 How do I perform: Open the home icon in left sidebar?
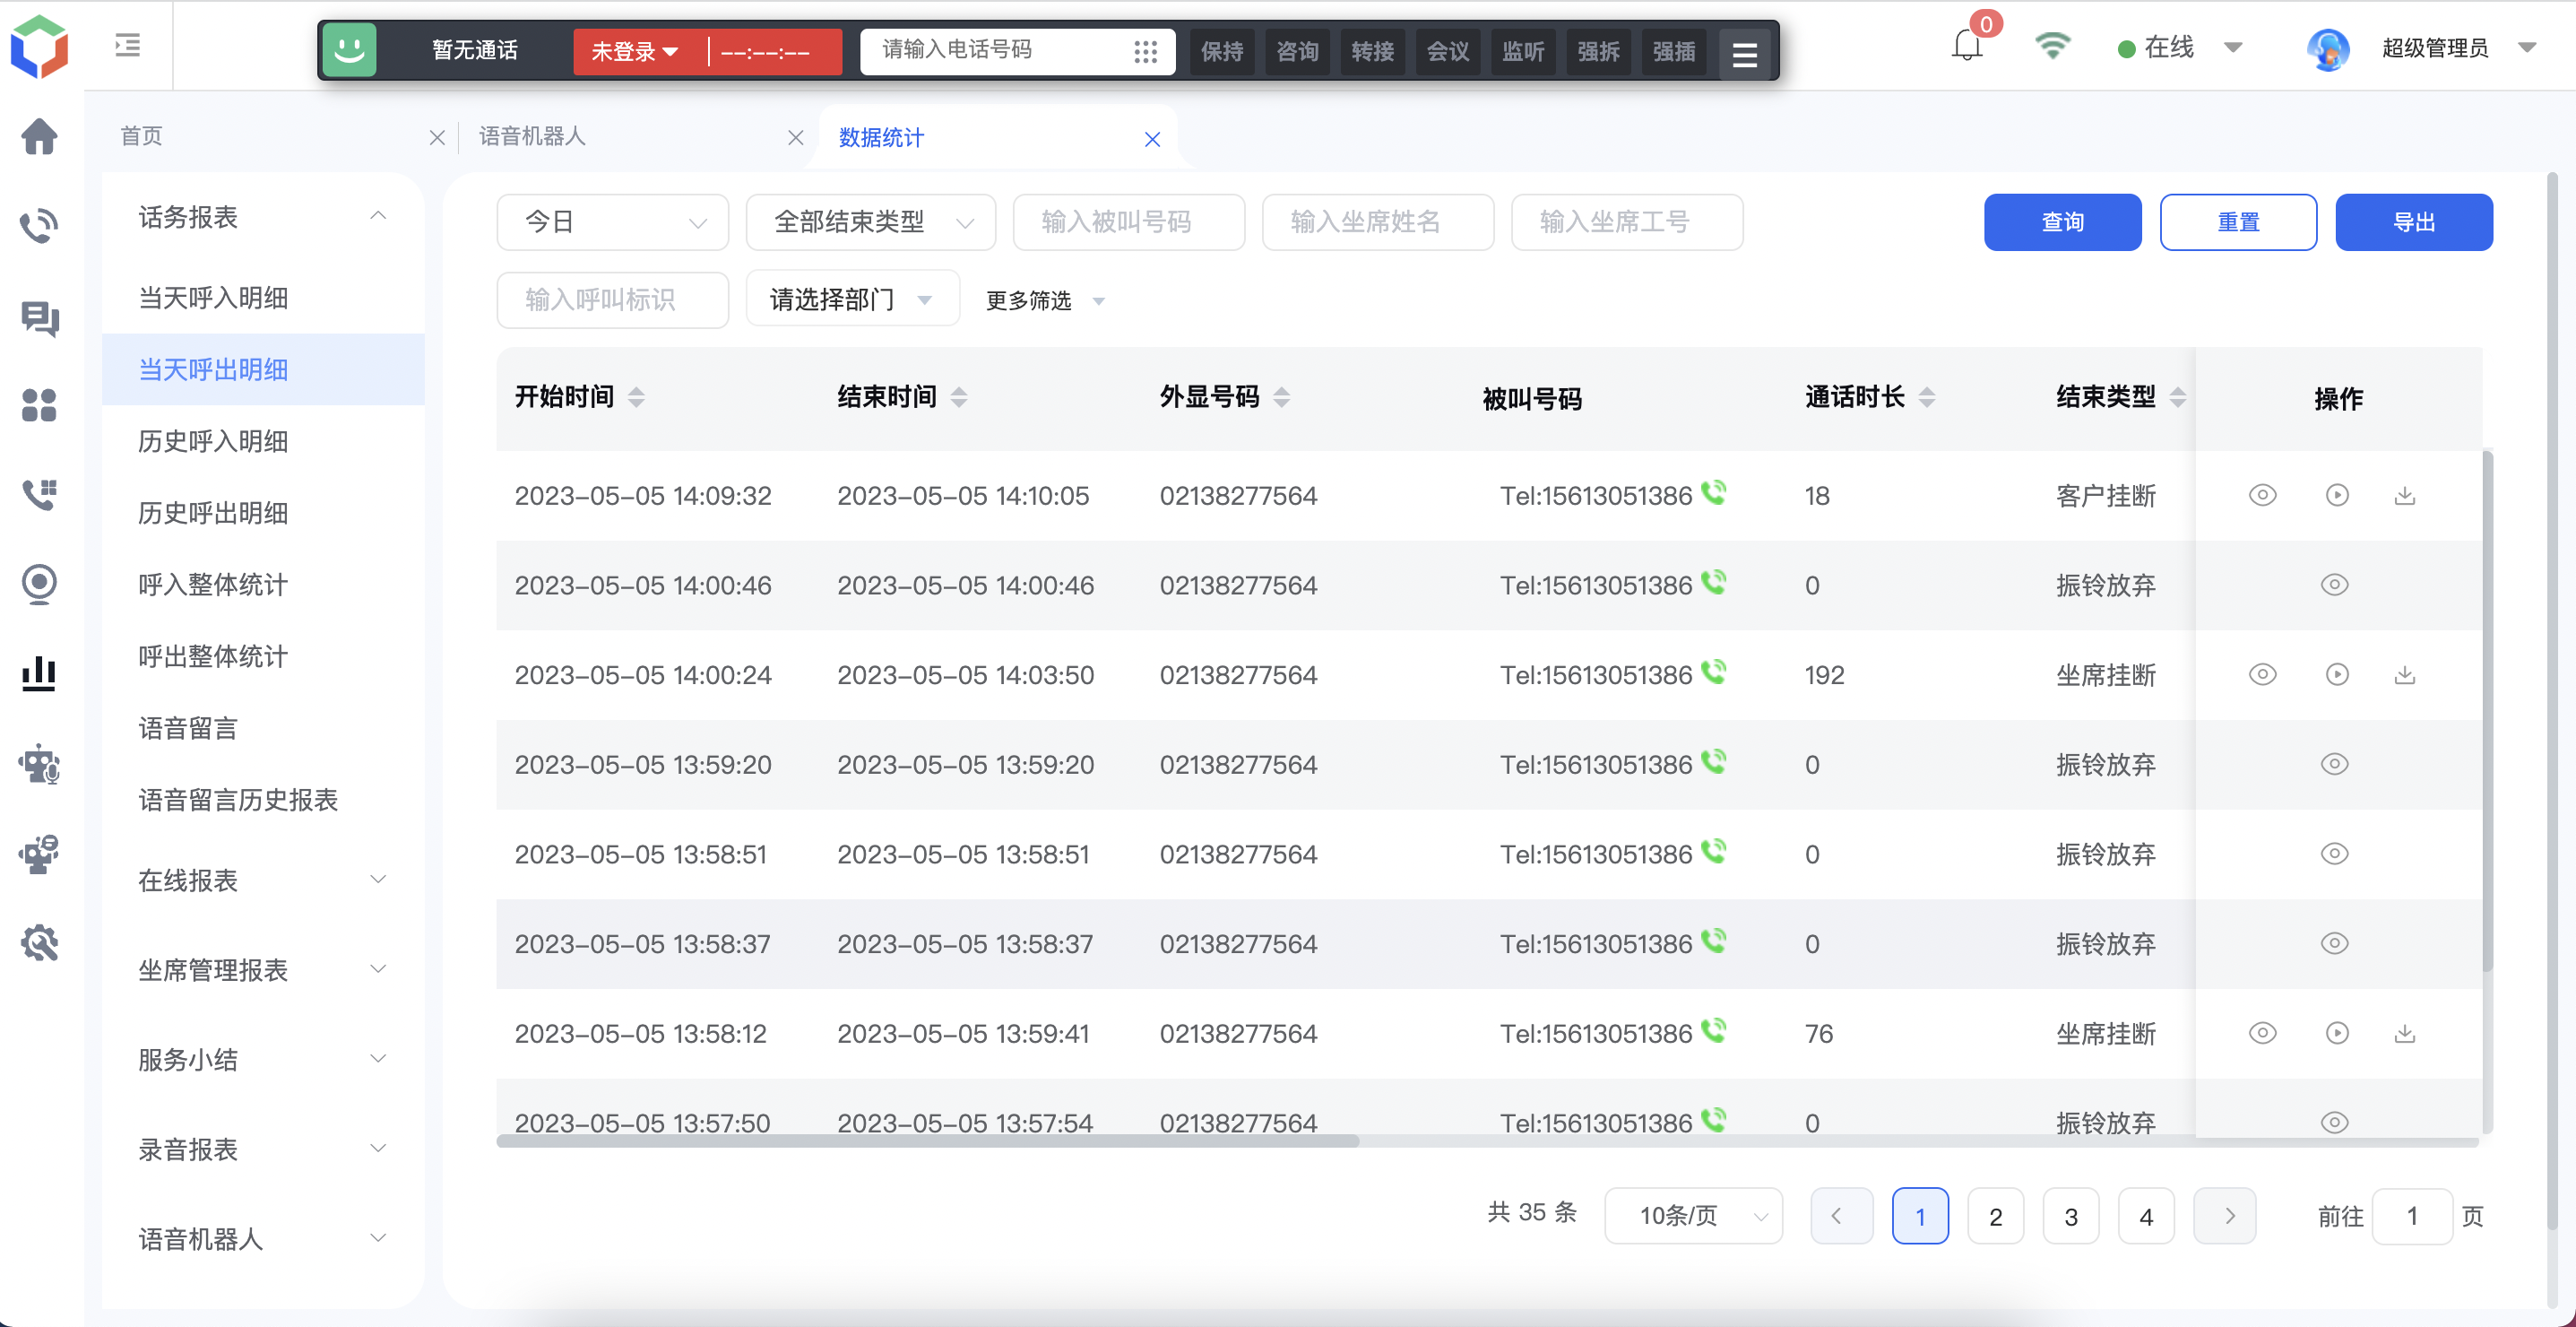pos(39,136)
